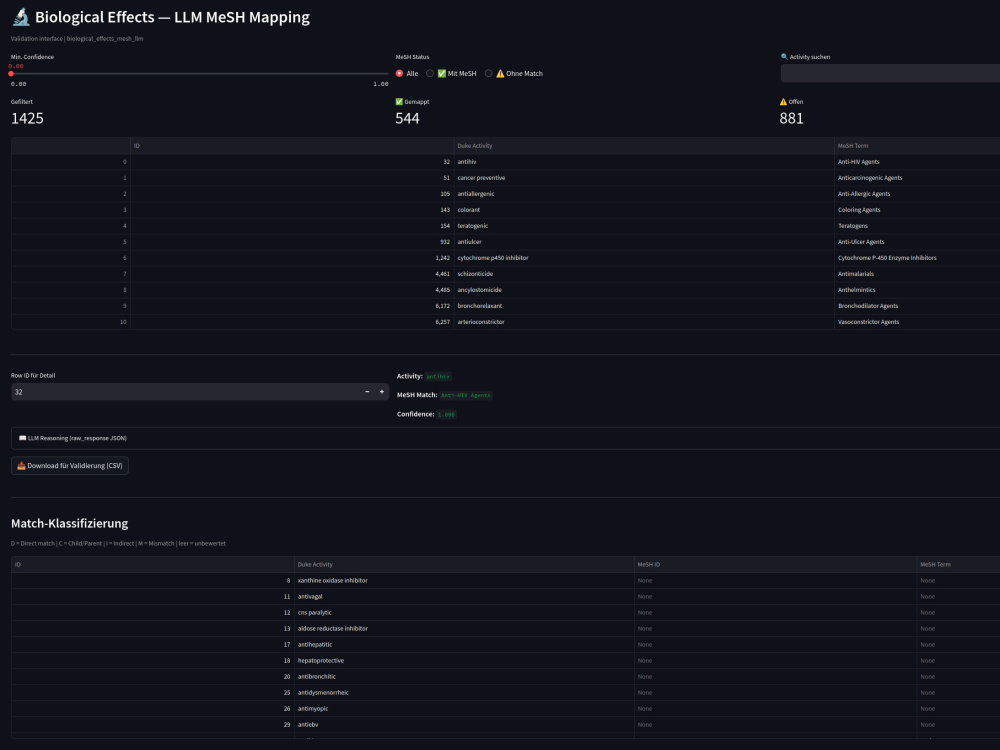This screenshot has height=750, width=1000.
Task: Select 'antidysmenorrheic' row
Action: point(464,693)
